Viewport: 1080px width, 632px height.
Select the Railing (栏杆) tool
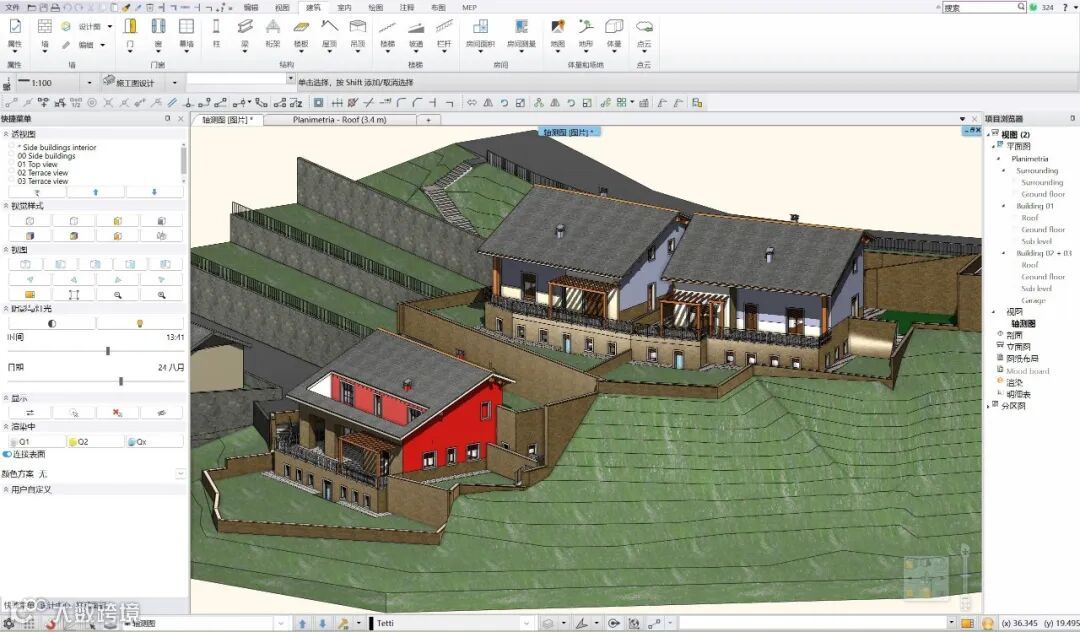click(x=444, y=34)
